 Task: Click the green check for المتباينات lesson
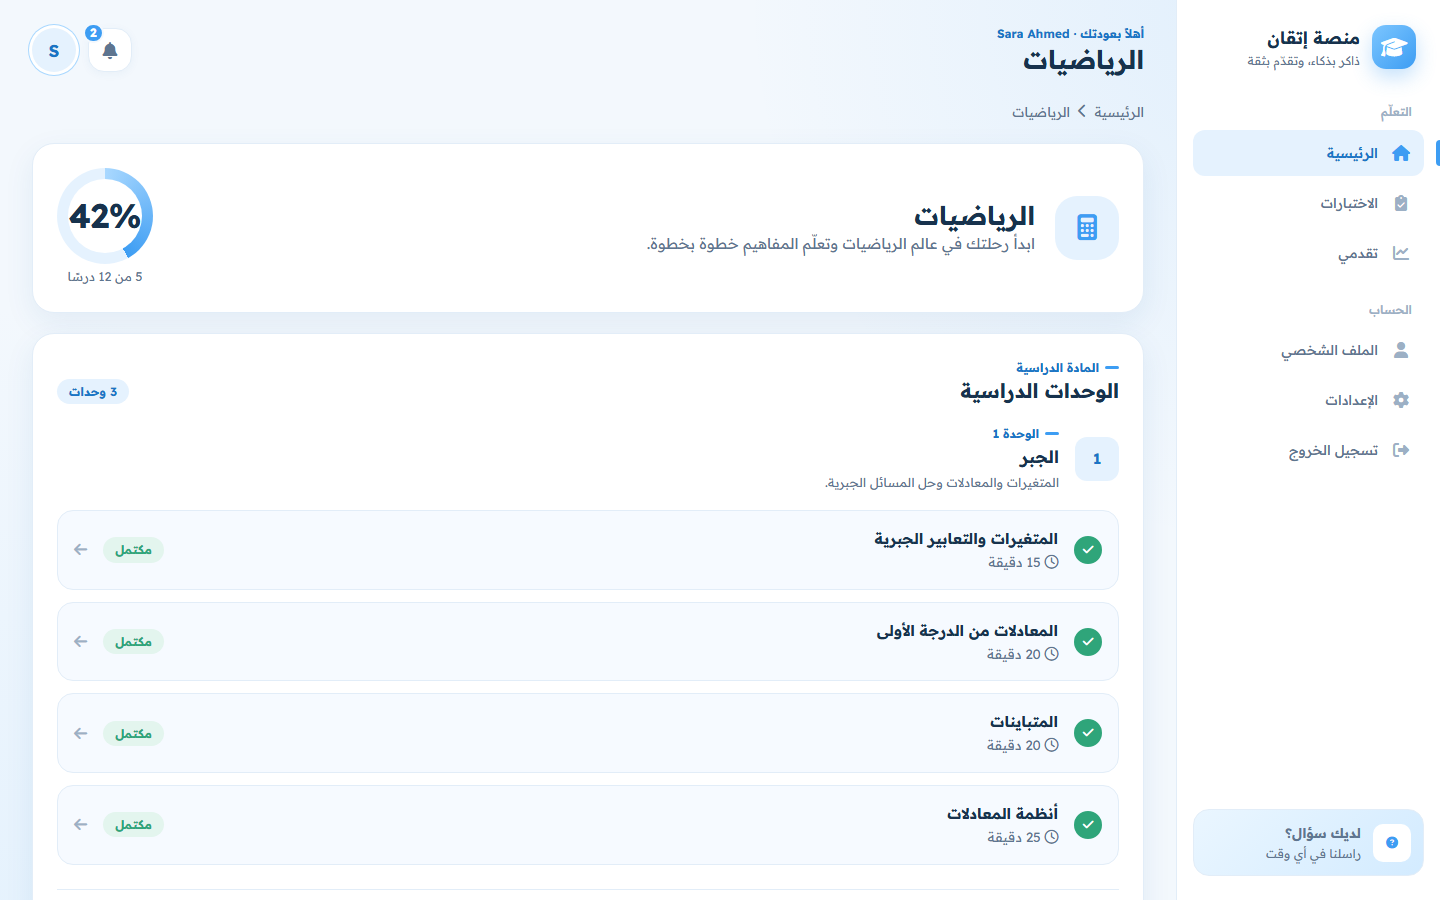coord(1088,733)
